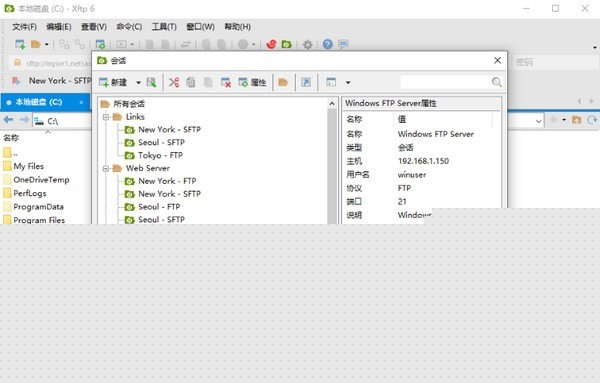
Task: Collapse the Web Server folder node
Action: [106, 168]
